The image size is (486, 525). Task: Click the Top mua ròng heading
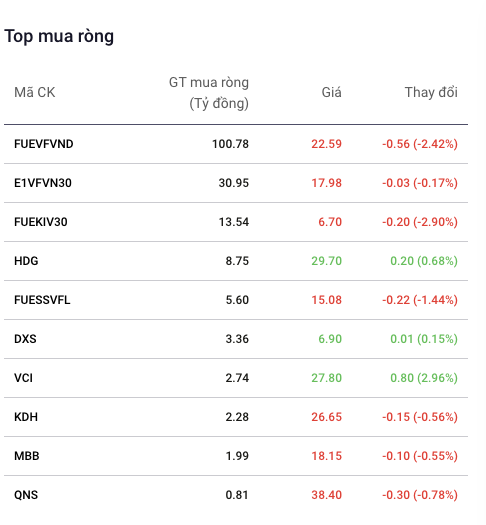pos(59,36)
